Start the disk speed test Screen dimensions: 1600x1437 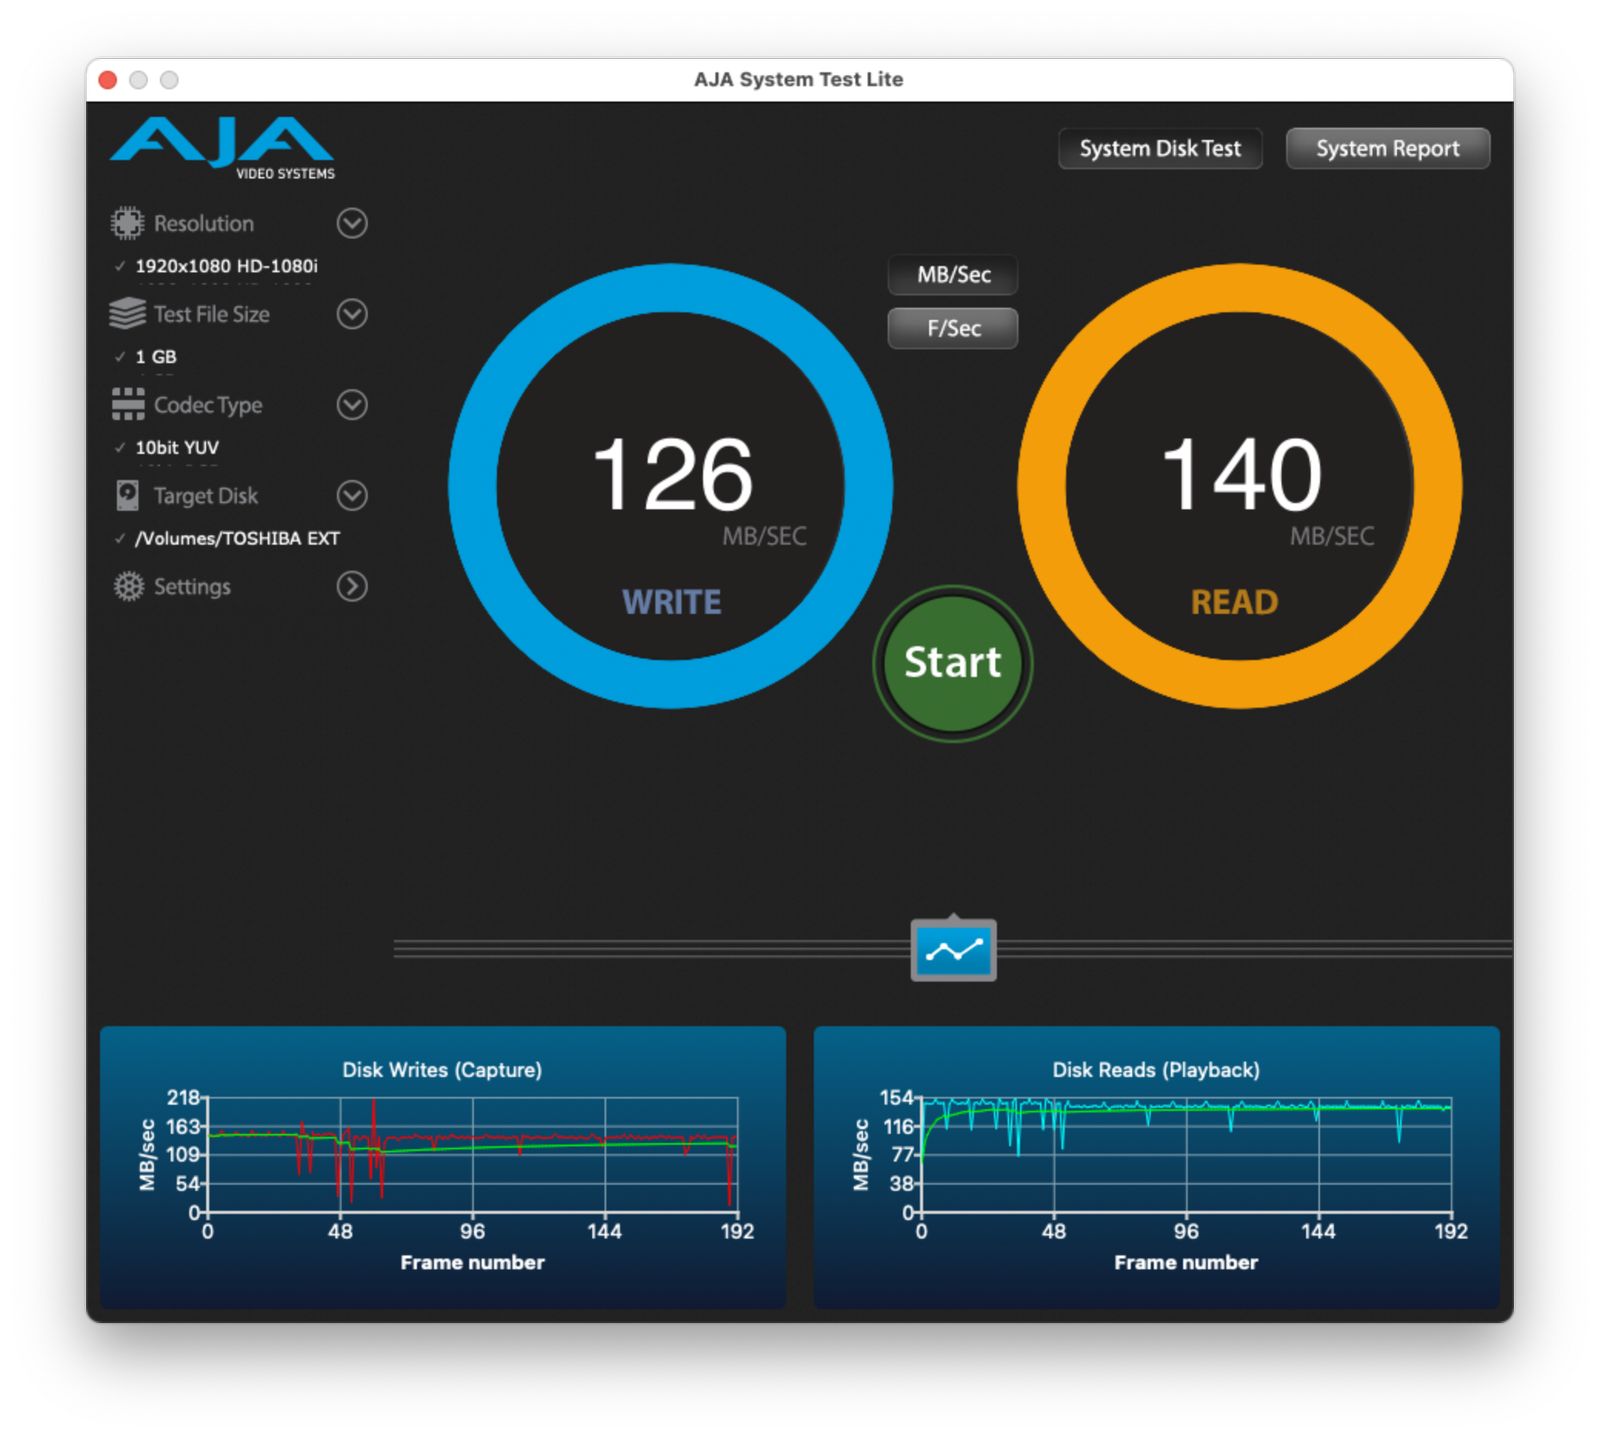[953, 663]
